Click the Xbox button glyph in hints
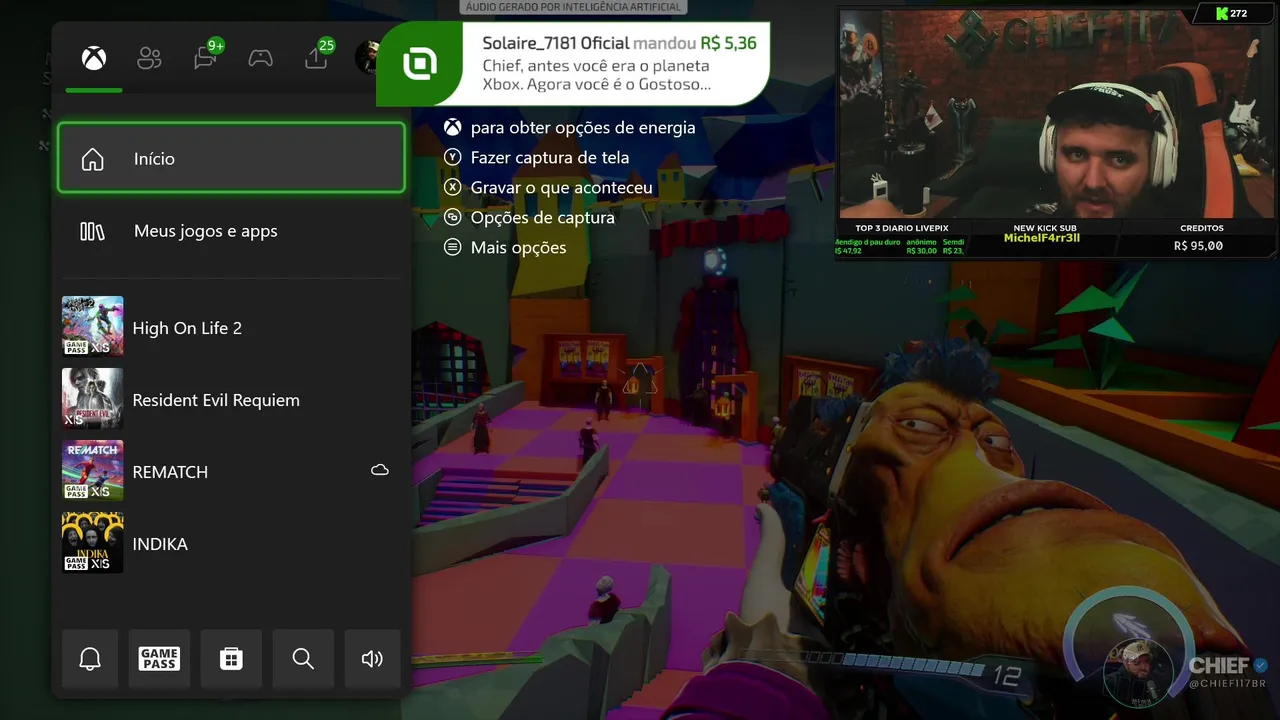1280x720 pixels. (x=453, y=128)
